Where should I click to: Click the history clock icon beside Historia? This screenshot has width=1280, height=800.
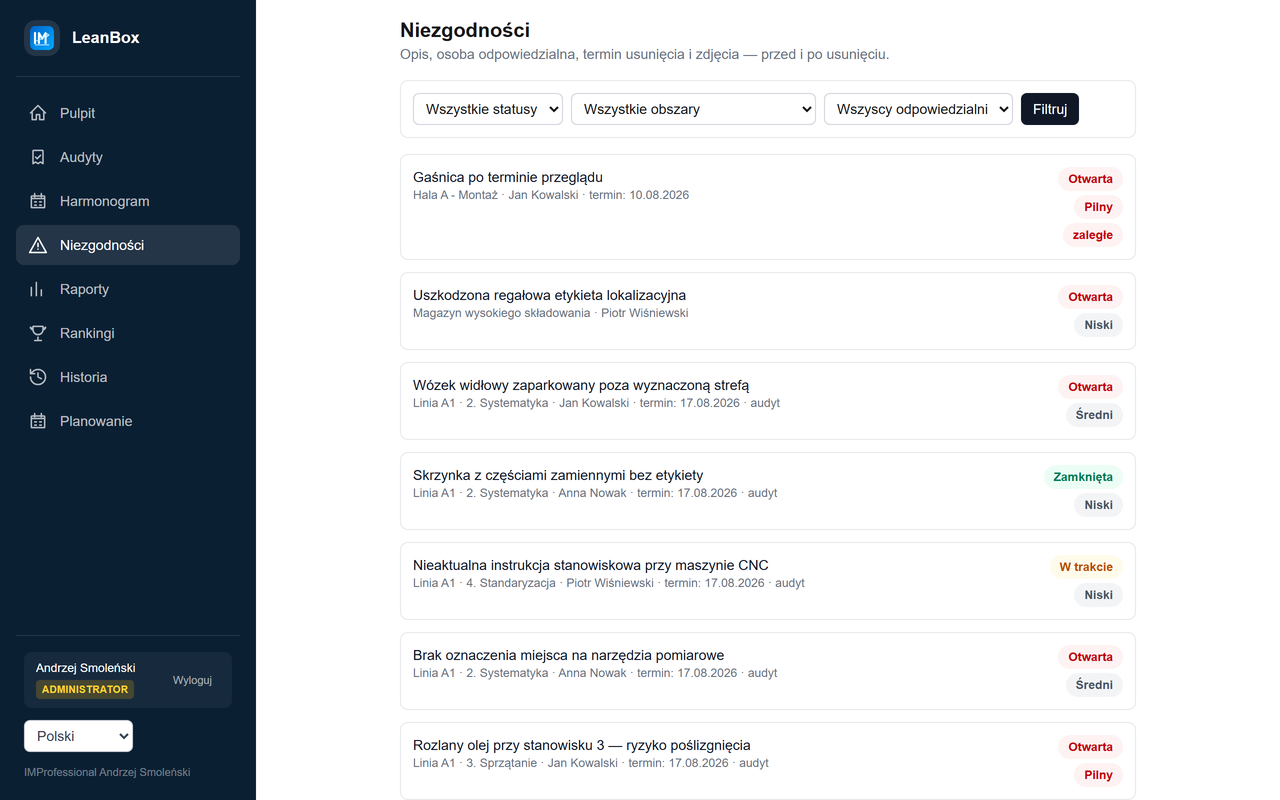click(38, 377)
